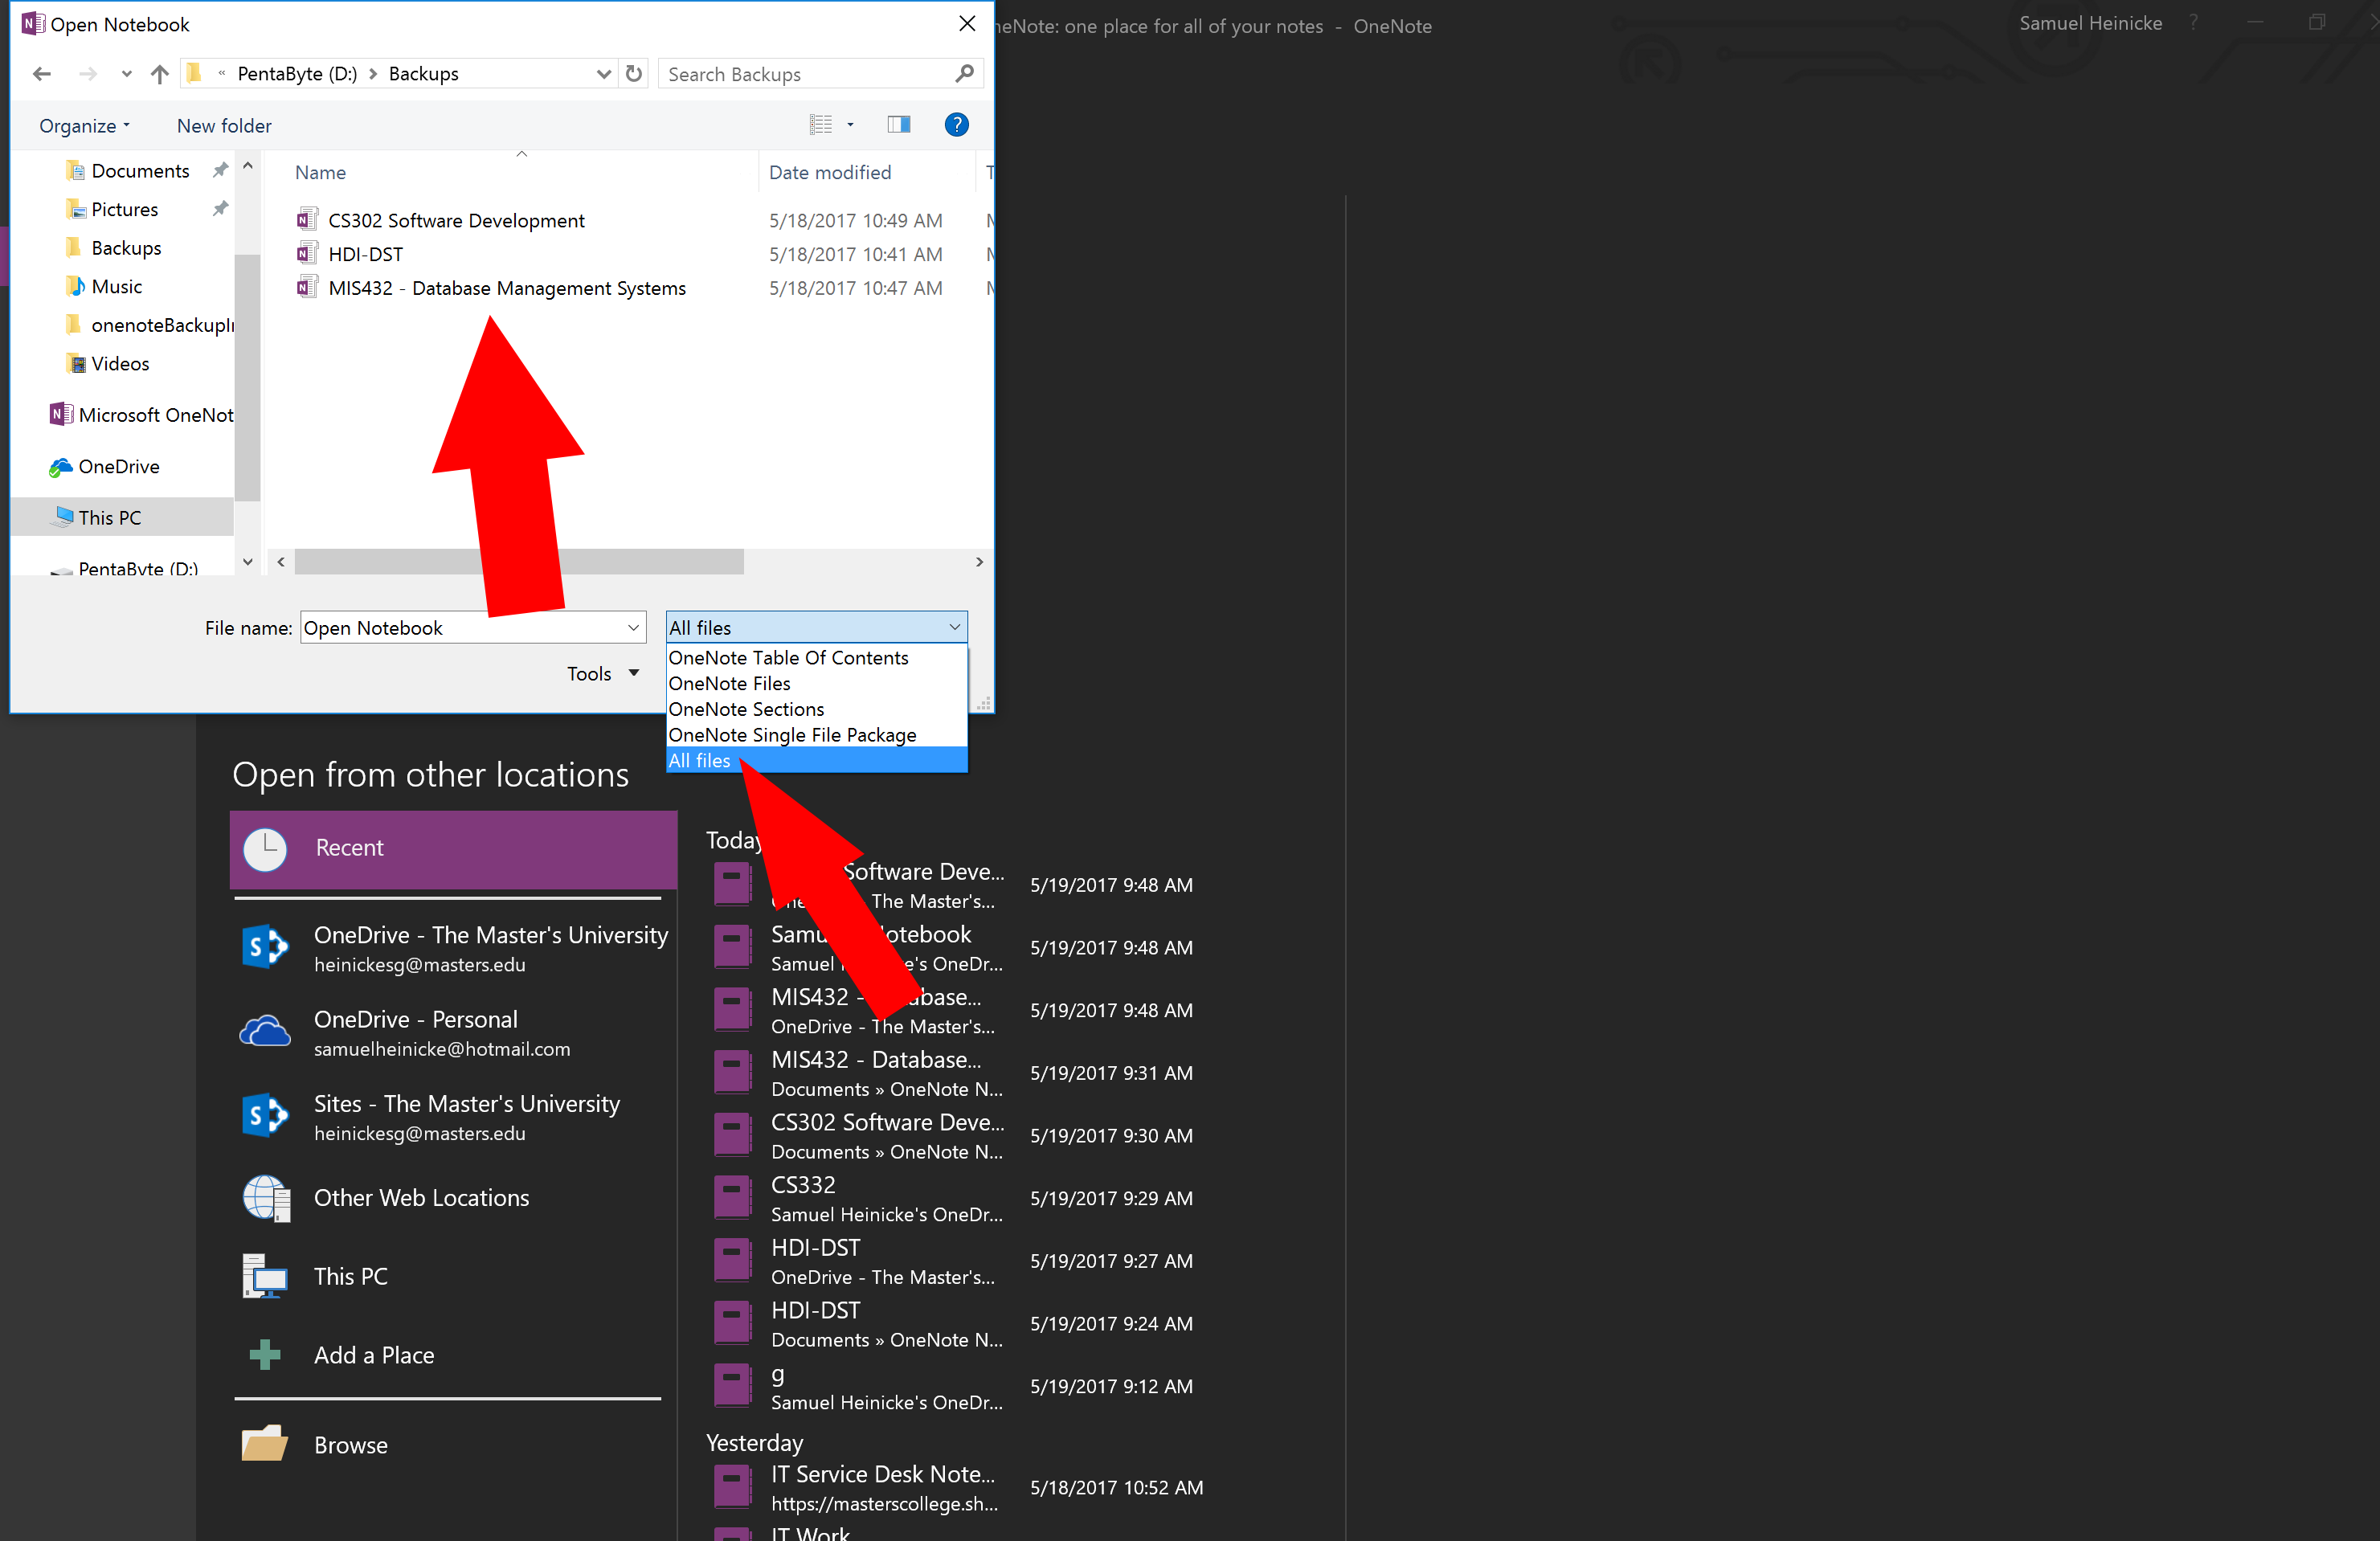The width and height of the screenshot is (2380, 1541).
Task: Toggle the preview pane icon
Action: coord(898,125)
